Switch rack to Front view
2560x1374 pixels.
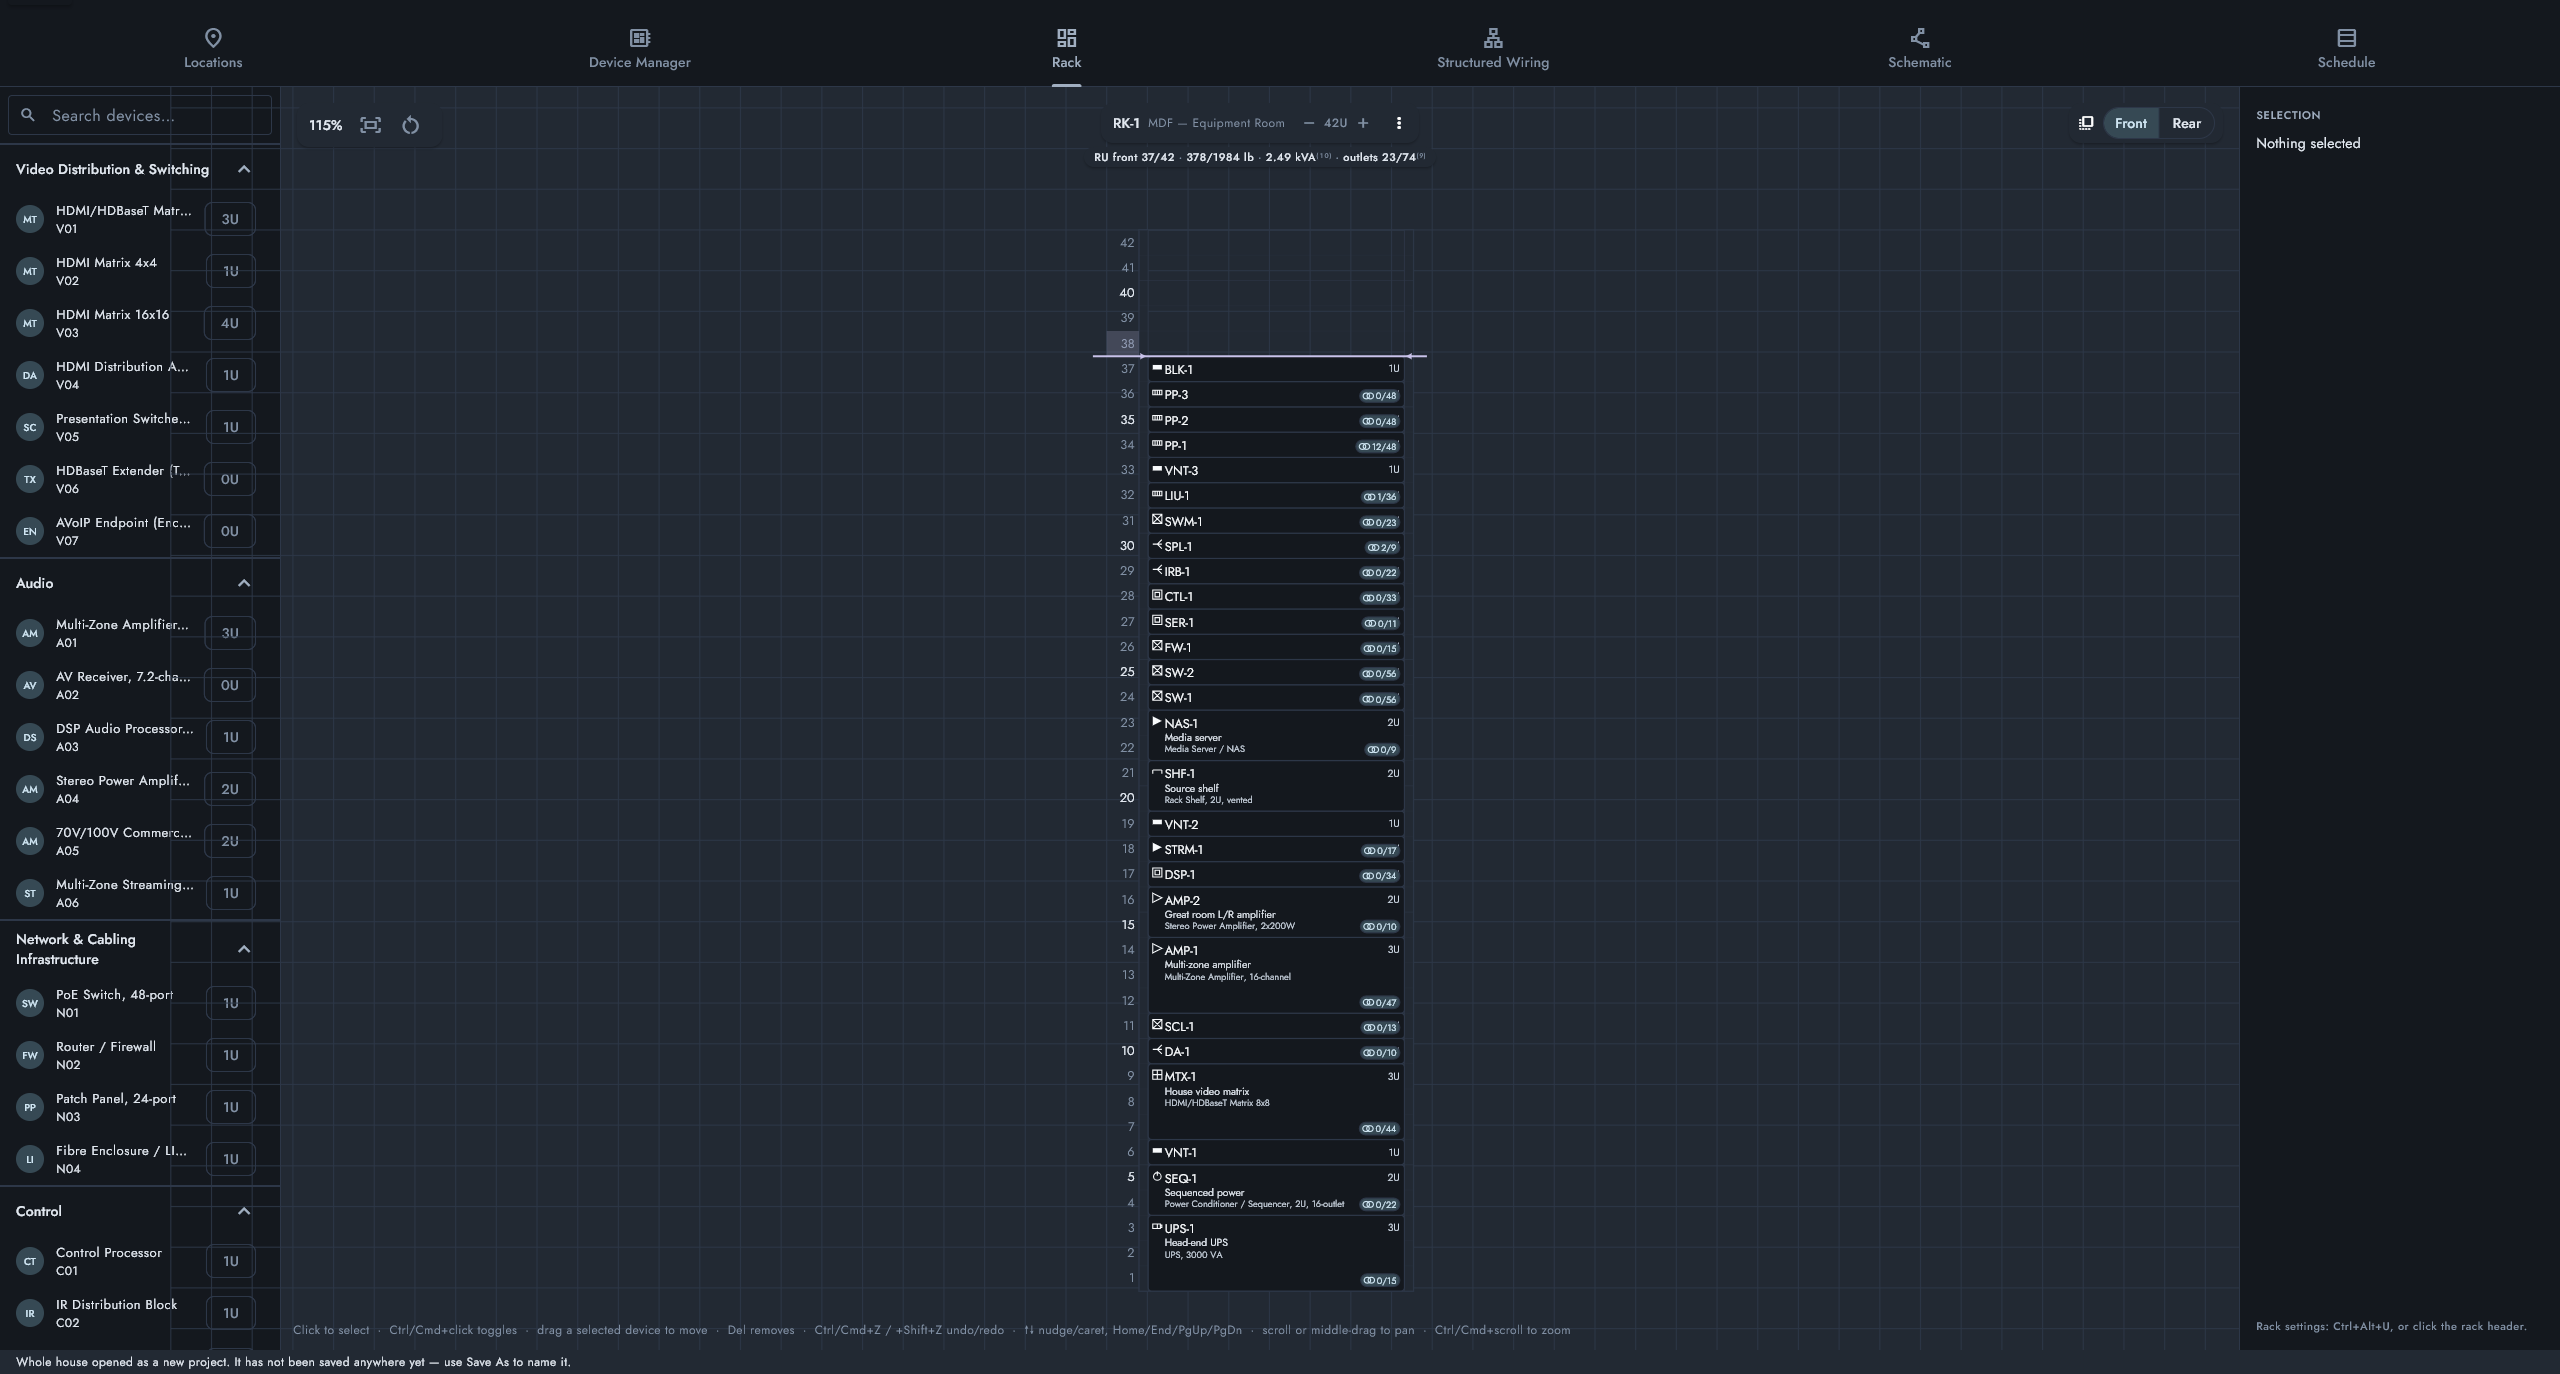pyautogui.click(x=2130, y=123)
